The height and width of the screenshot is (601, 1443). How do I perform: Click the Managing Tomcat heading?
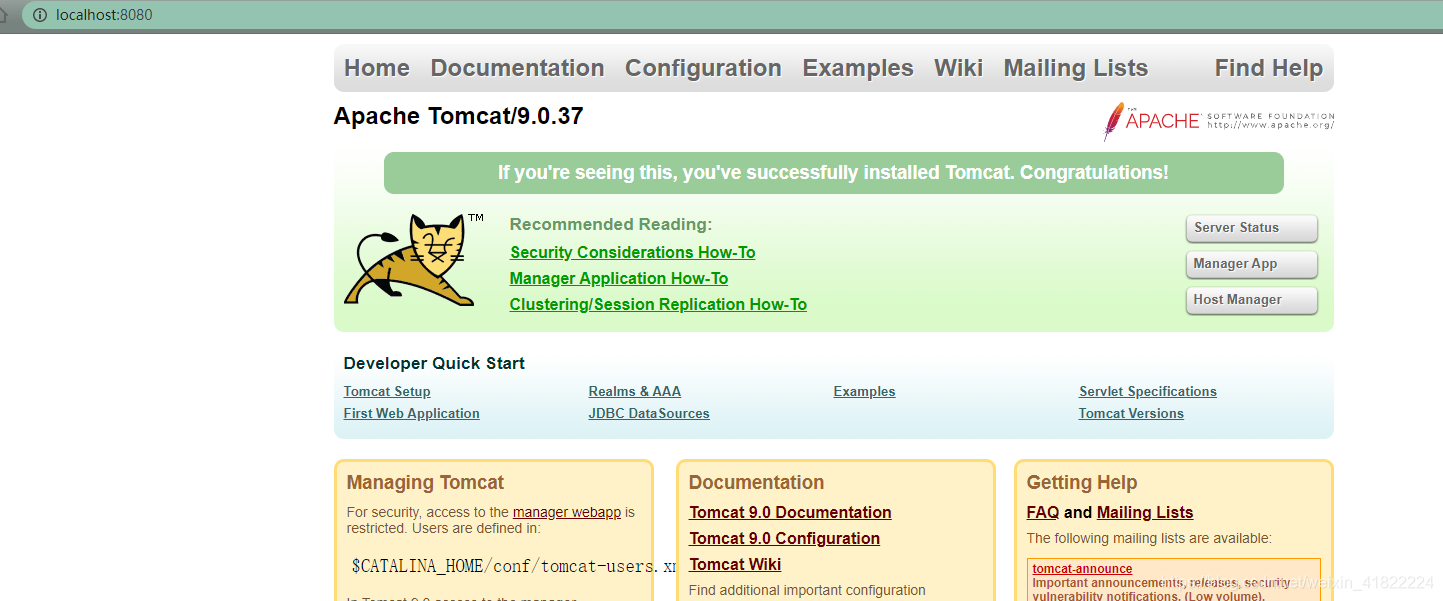click(x=425, y=483)
